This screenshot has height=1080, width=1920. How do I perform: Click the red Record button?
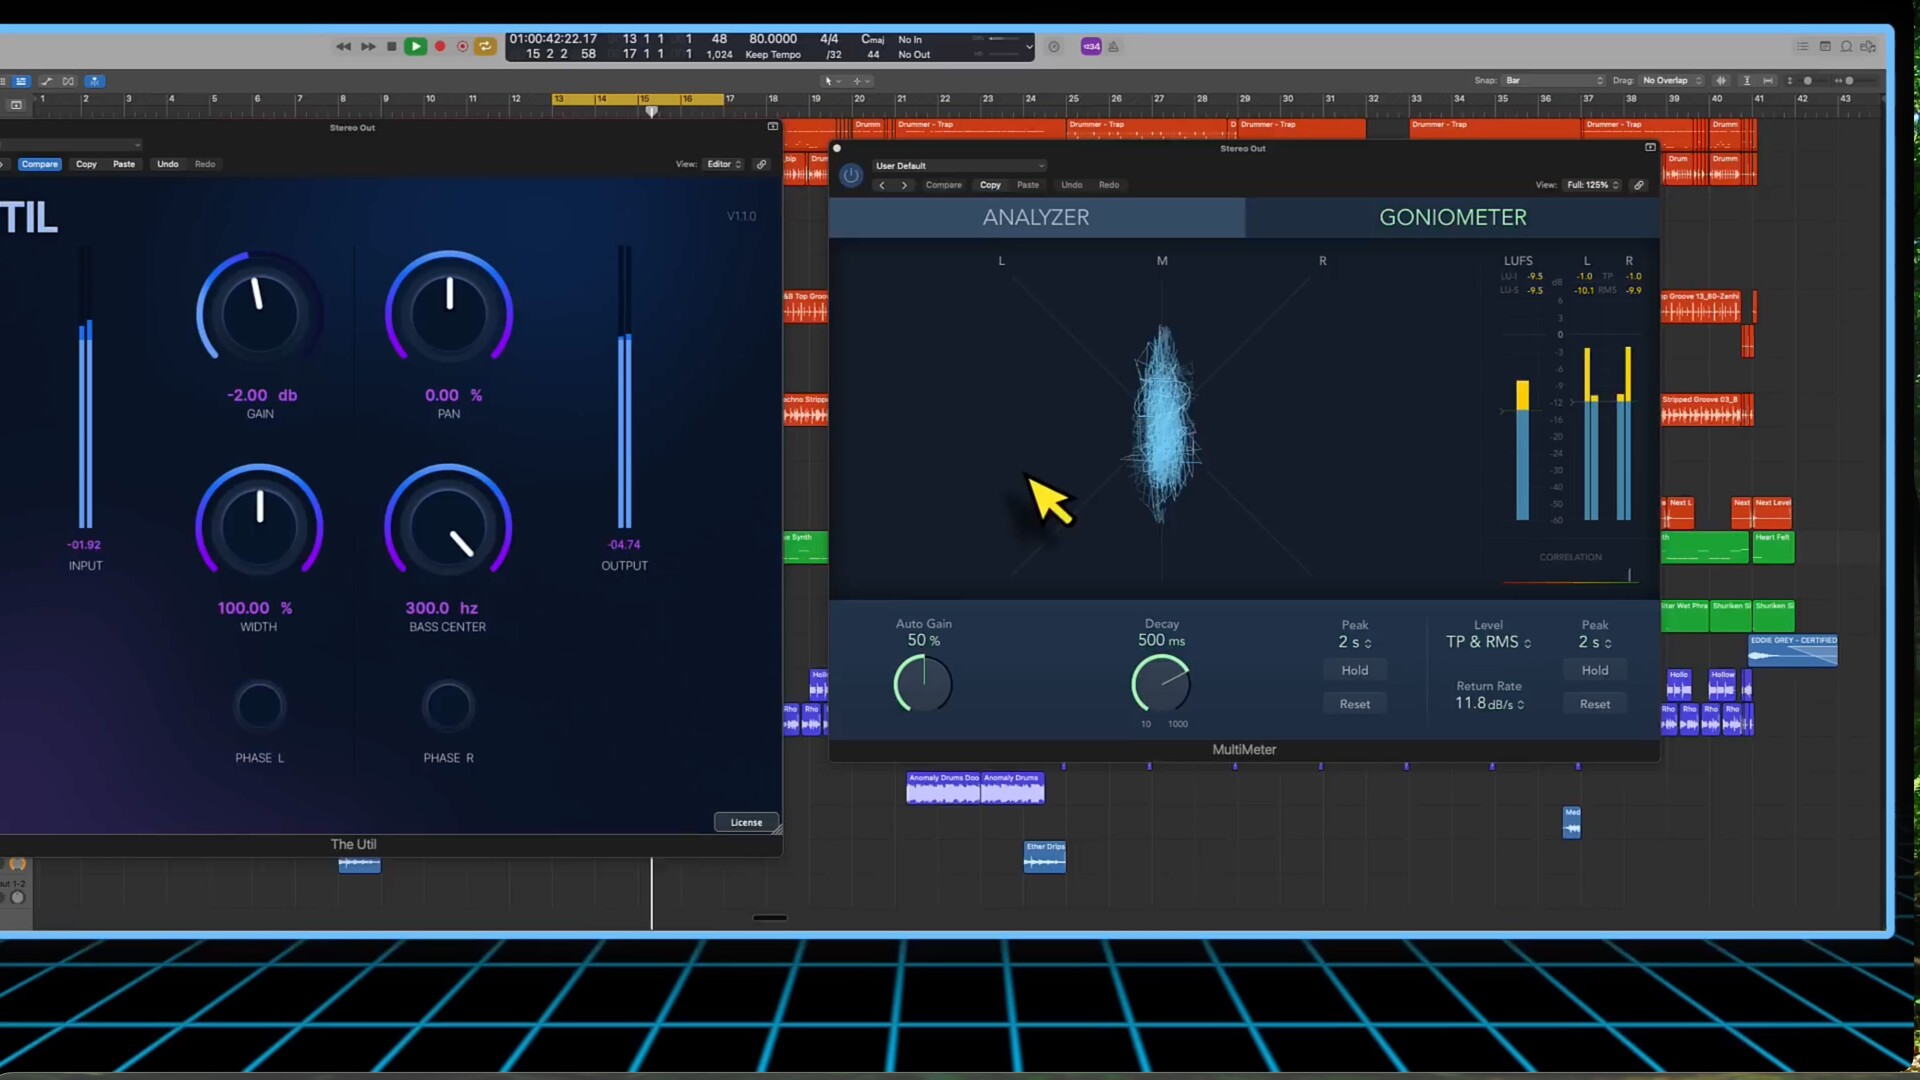[439, 46]
